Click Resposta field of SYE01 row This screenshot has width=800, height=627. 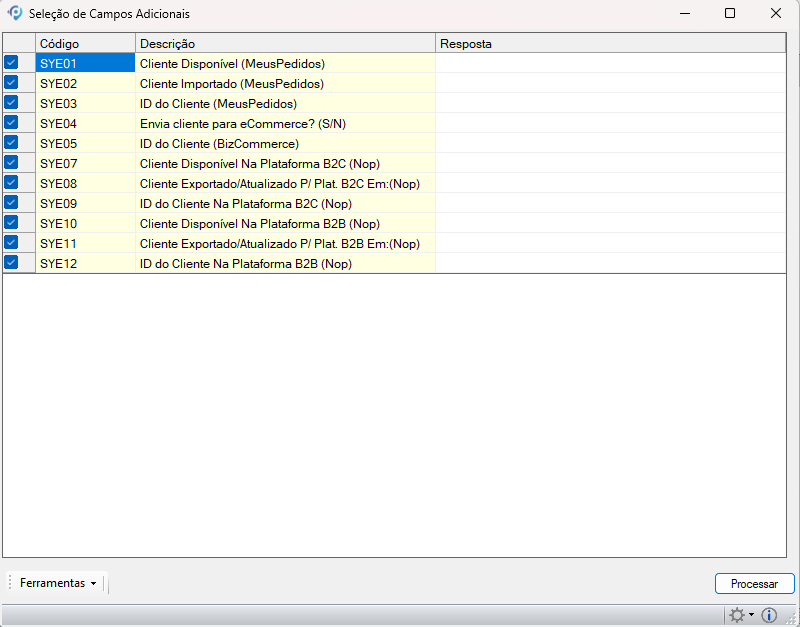[x=610, y=63]
